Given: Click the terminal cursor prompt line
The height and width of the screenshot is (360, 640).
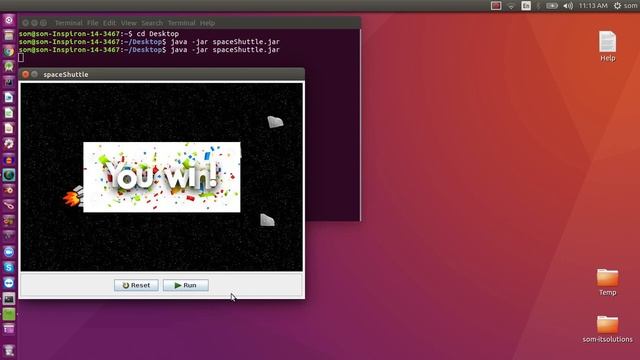Looking at the screenshot, I should click(21, 58).
